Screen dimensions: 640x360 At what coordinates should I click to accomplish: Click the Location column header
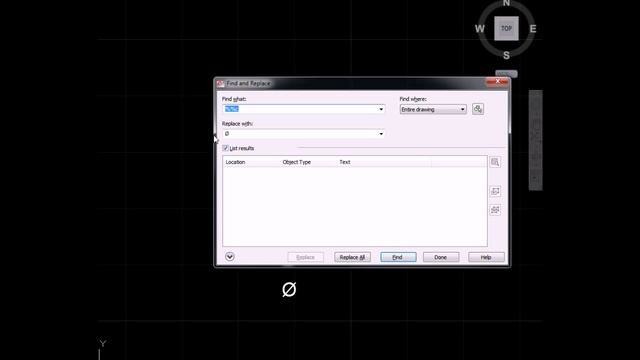click(x=251, y=162)
